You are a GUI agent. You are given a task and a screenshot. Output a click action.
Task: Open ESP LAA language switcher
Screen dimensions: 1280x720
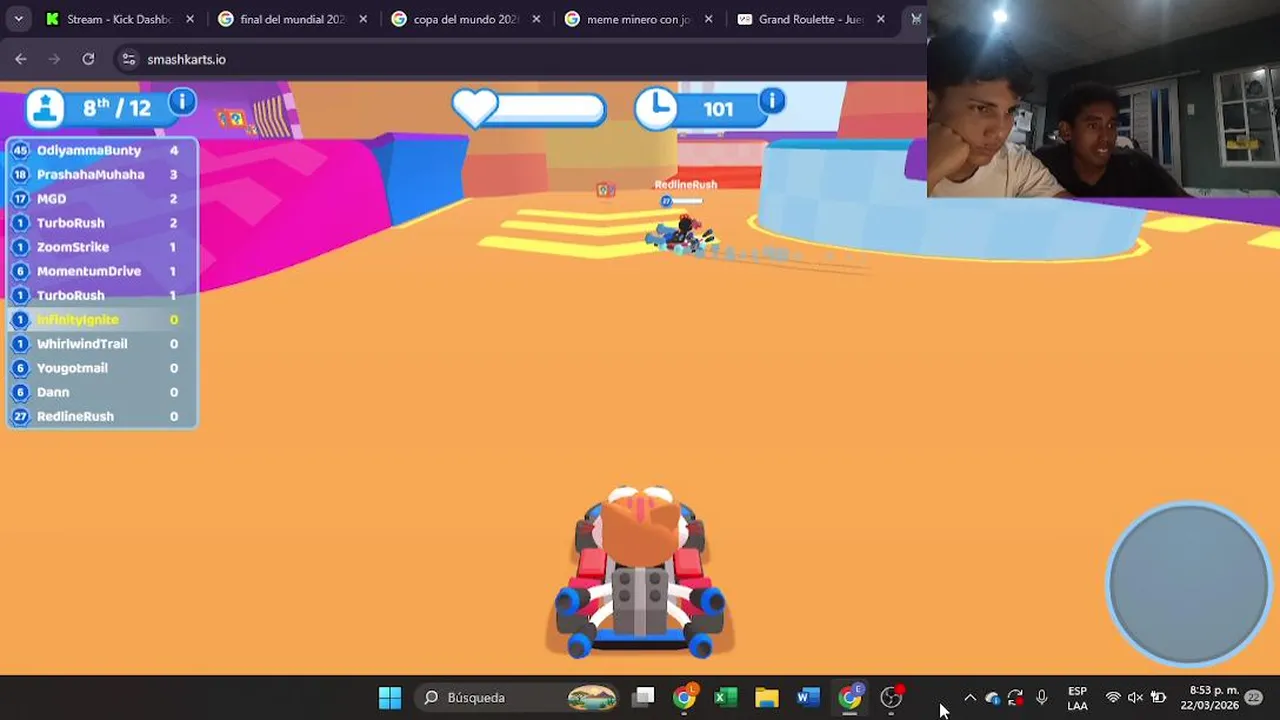click(x=1077, y=698)
